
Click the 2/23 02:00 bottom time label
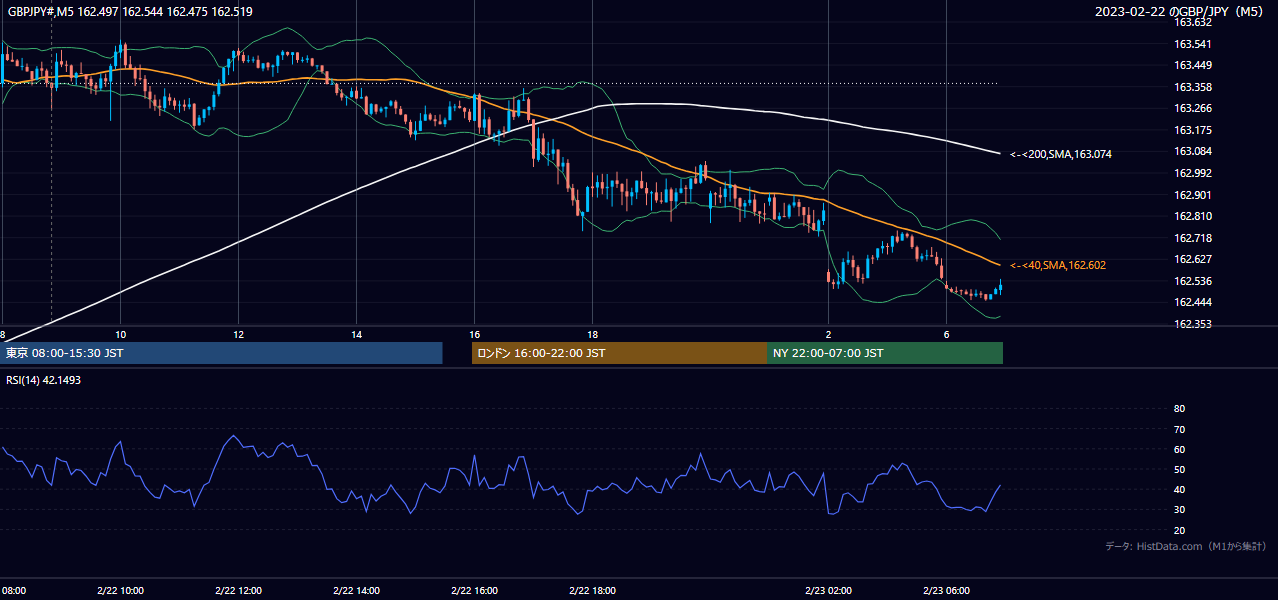pos(828,591)
